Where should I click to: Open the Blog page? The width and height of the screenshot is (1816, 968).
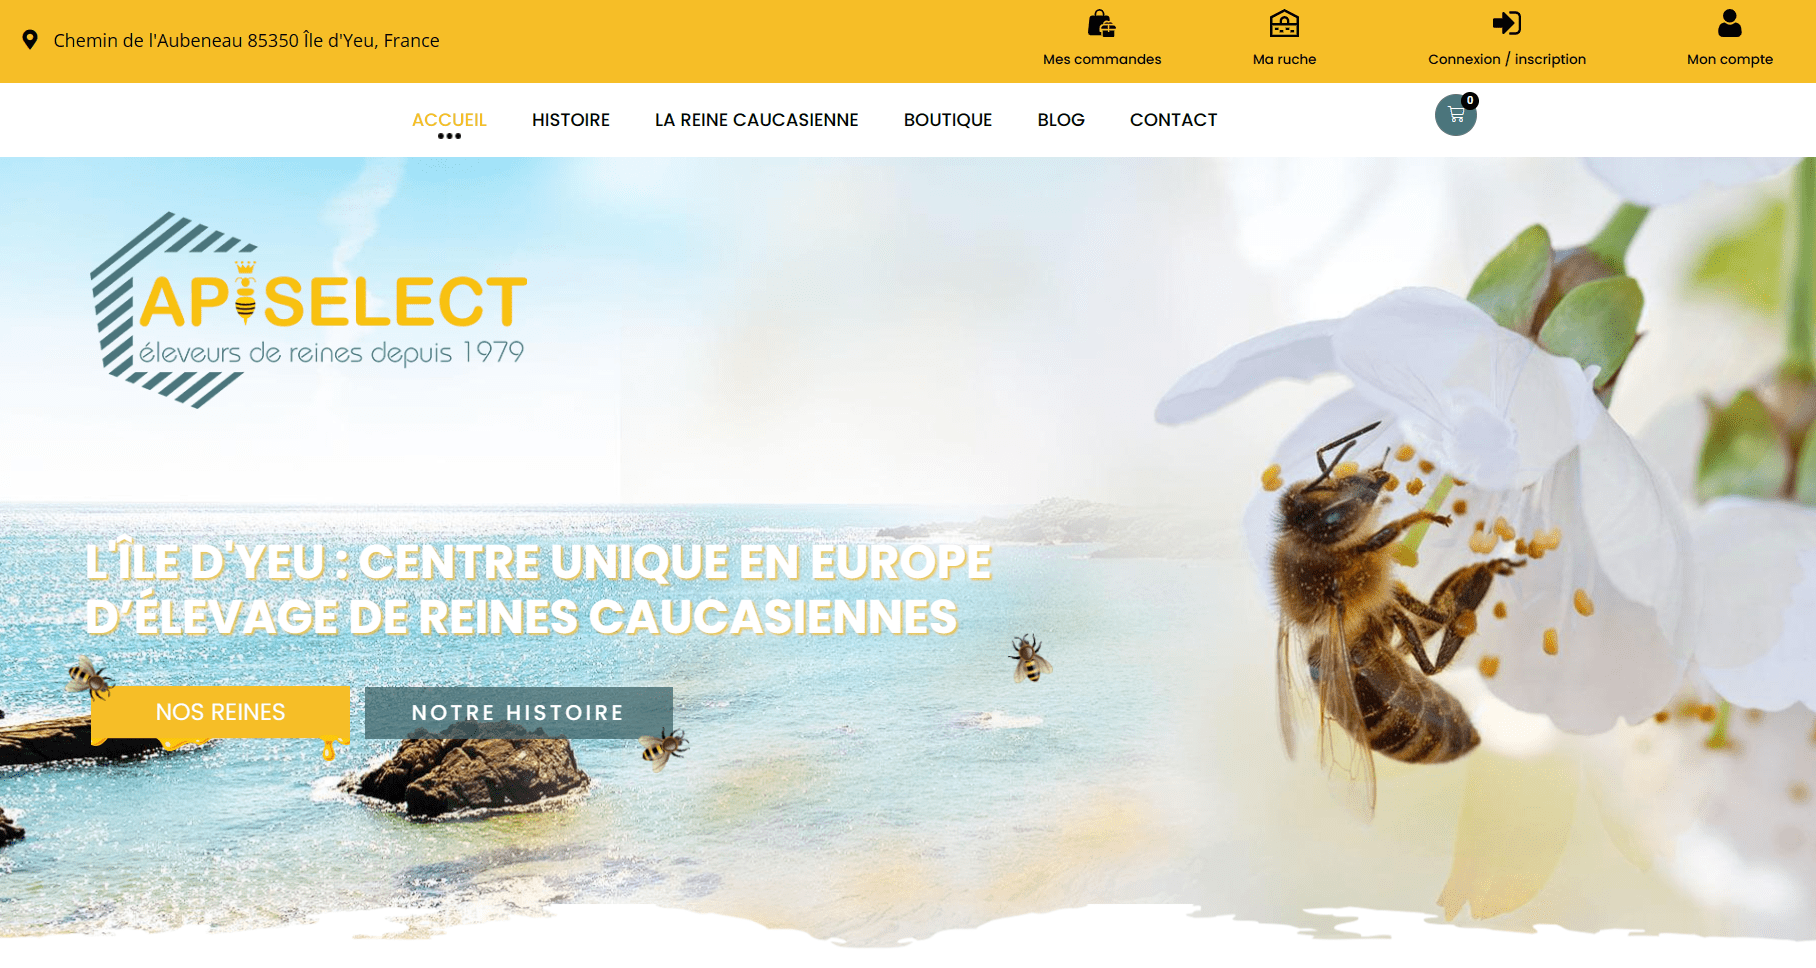(x=1061, y=120)
